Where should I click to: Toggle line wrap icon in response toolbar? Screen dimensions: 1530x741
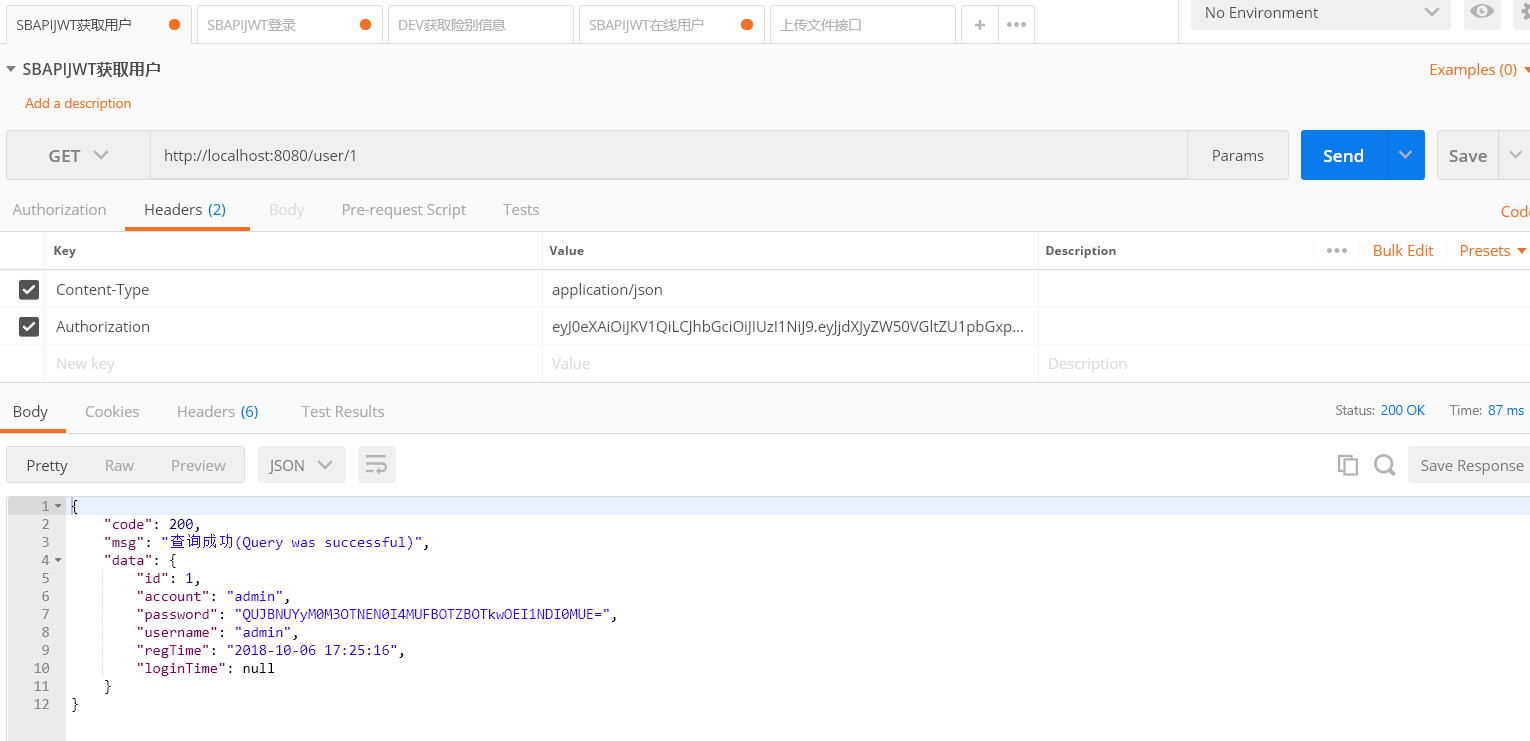[377, 465]
